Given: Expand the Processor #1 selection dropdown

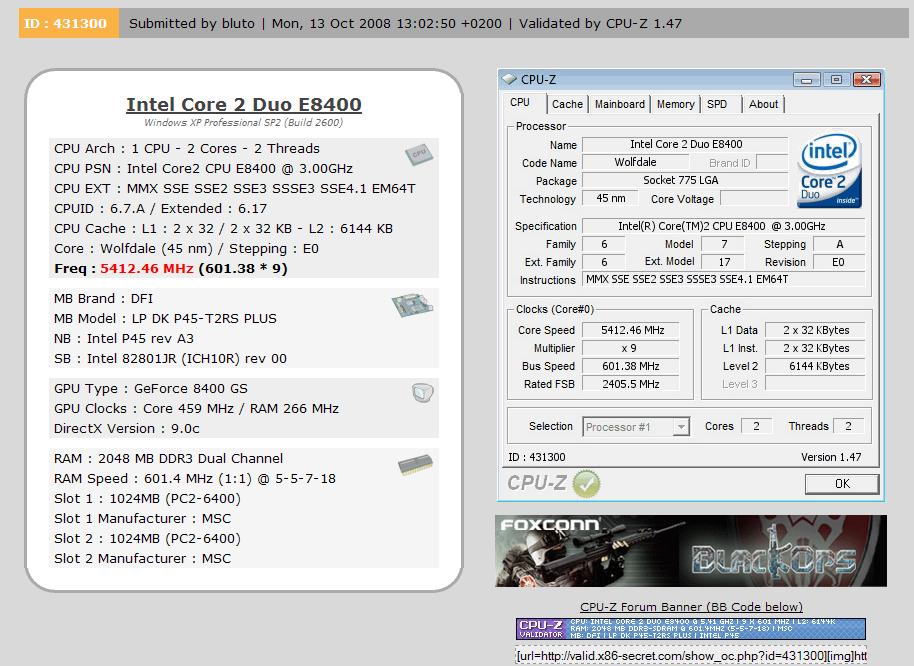Looking at the screenshot, I should (x=681, y=427).
